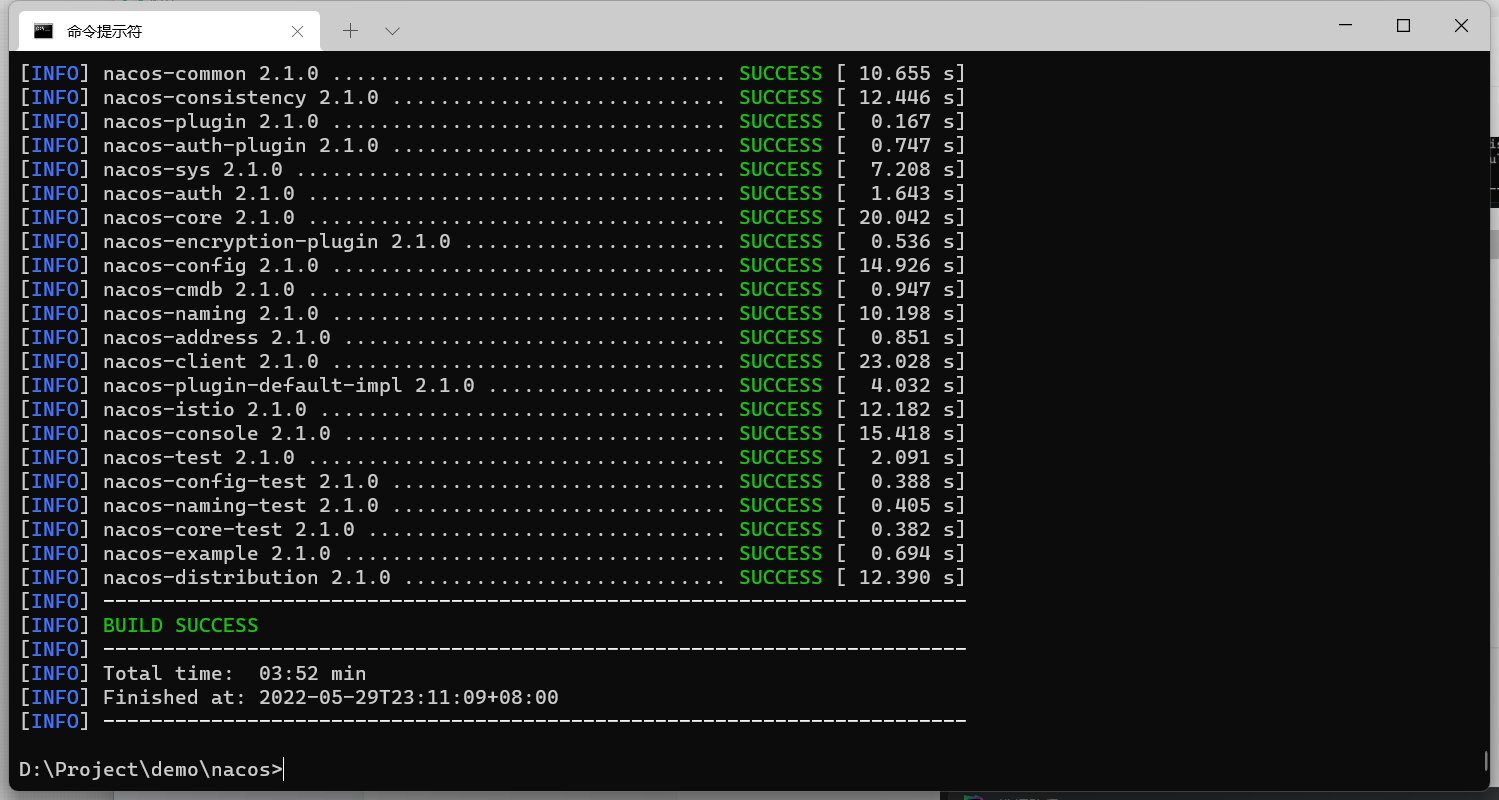Click the nacos-config 2.1.0 line

[492, 265]
